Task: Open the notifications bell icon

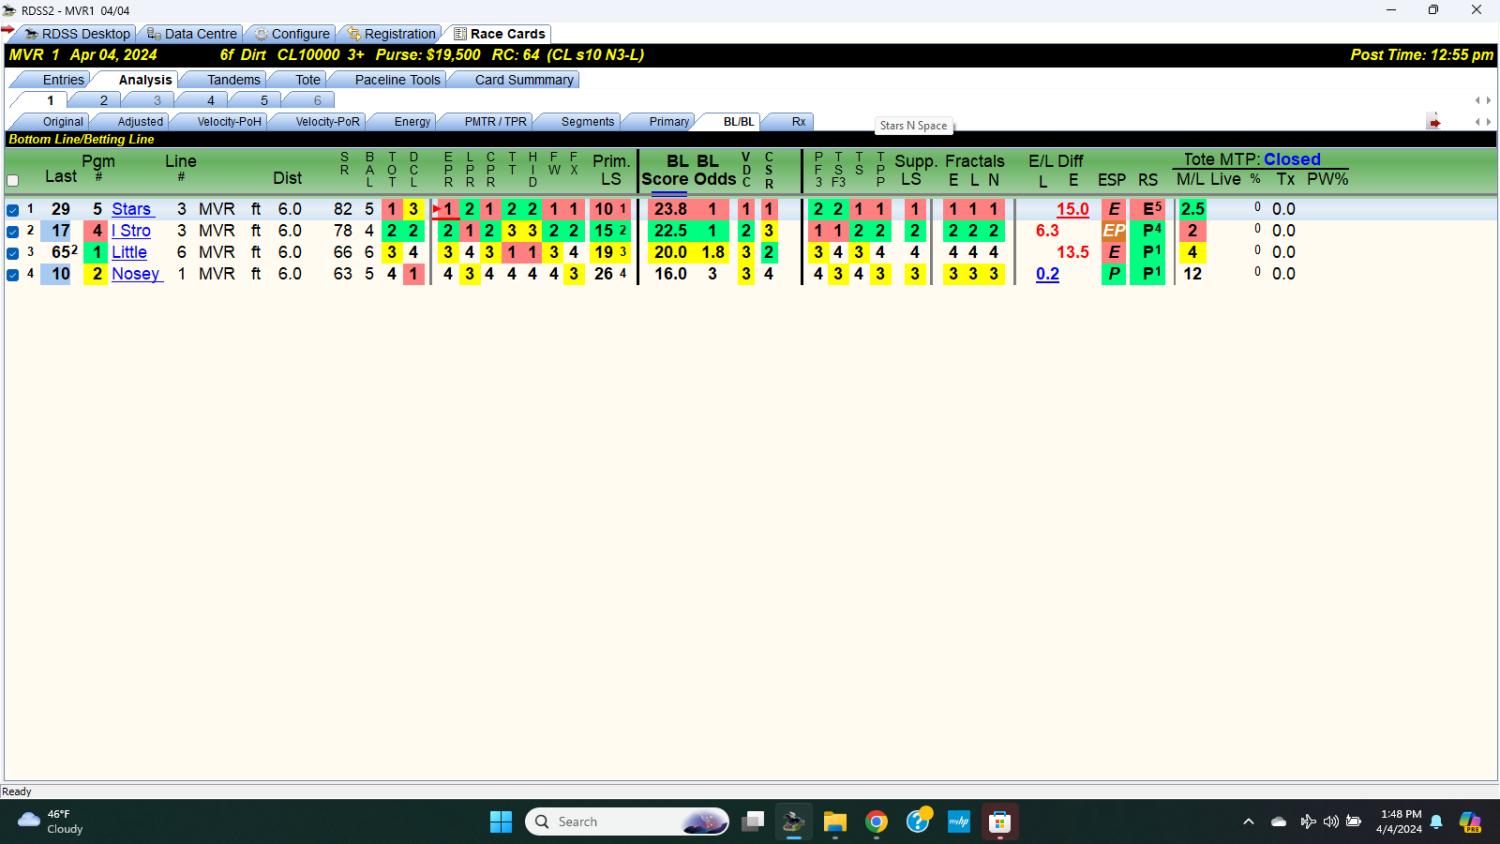Action: click(1436, 822)
